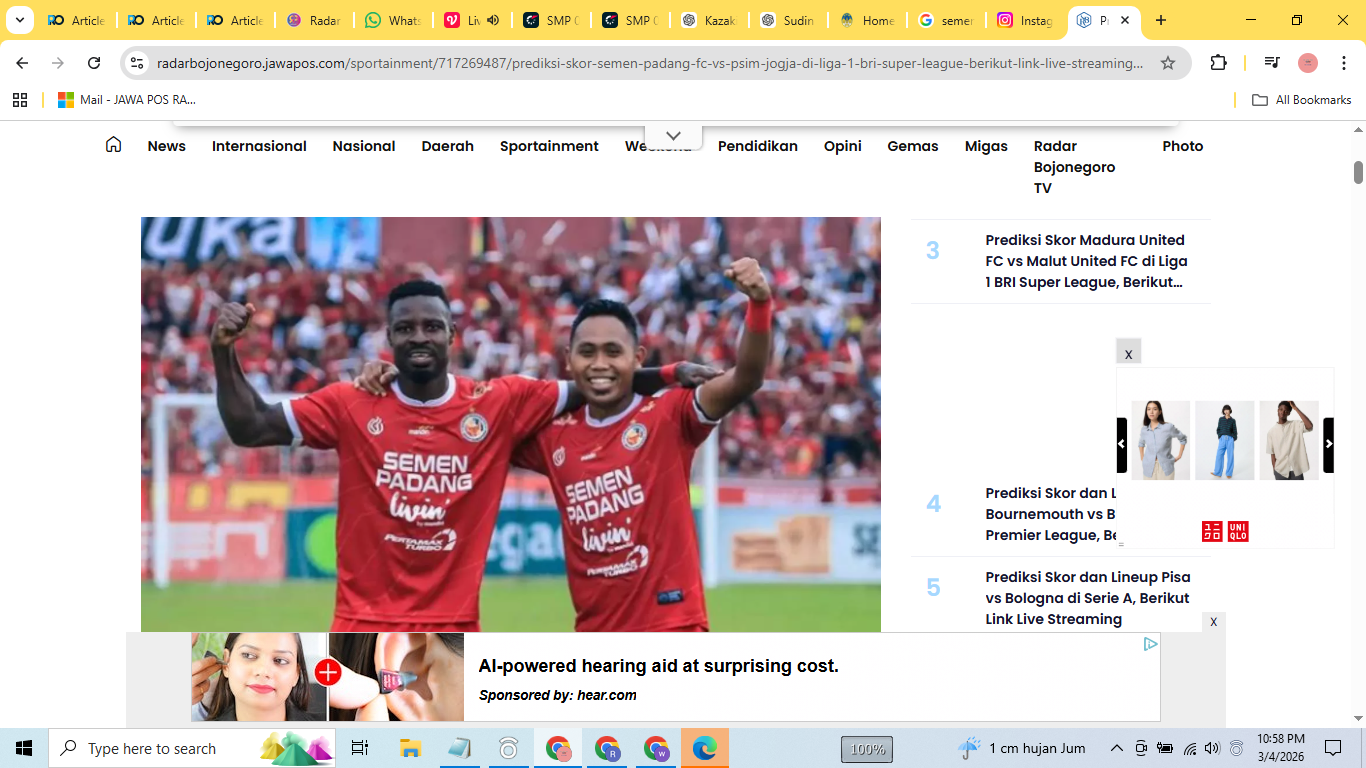Open the weather widget 1 cm hujan
The height and width of the screenshot is (768, 1366).
coord(1022,748)
